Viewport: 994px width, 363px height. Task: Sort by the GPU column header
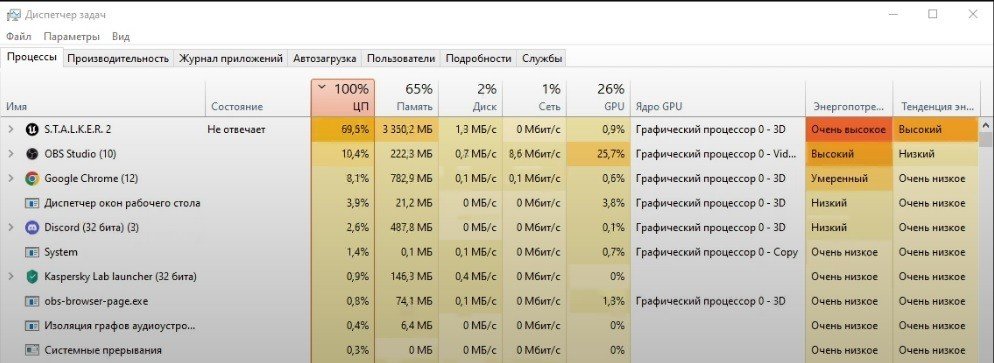coord(598,98)
